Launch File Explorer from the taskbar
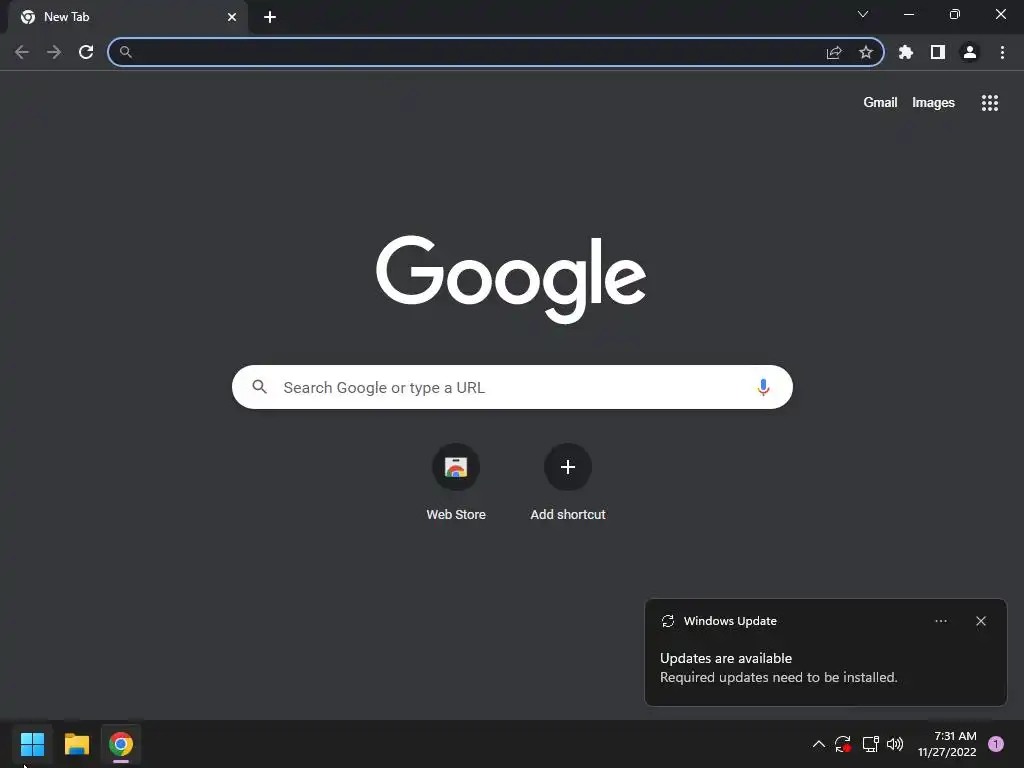 (77, 744)
